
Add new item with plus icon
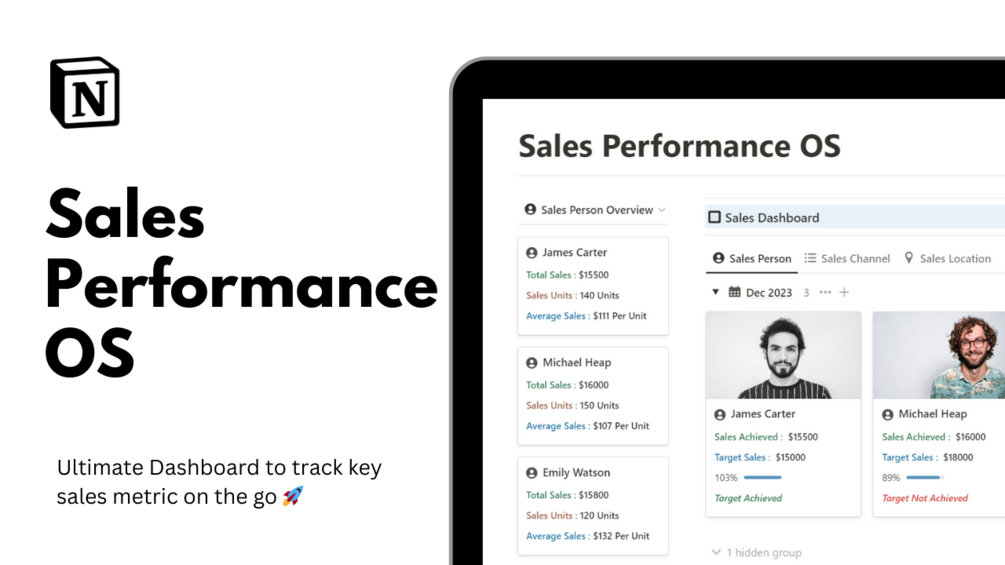pyautogui.click(x=844, y=292)
